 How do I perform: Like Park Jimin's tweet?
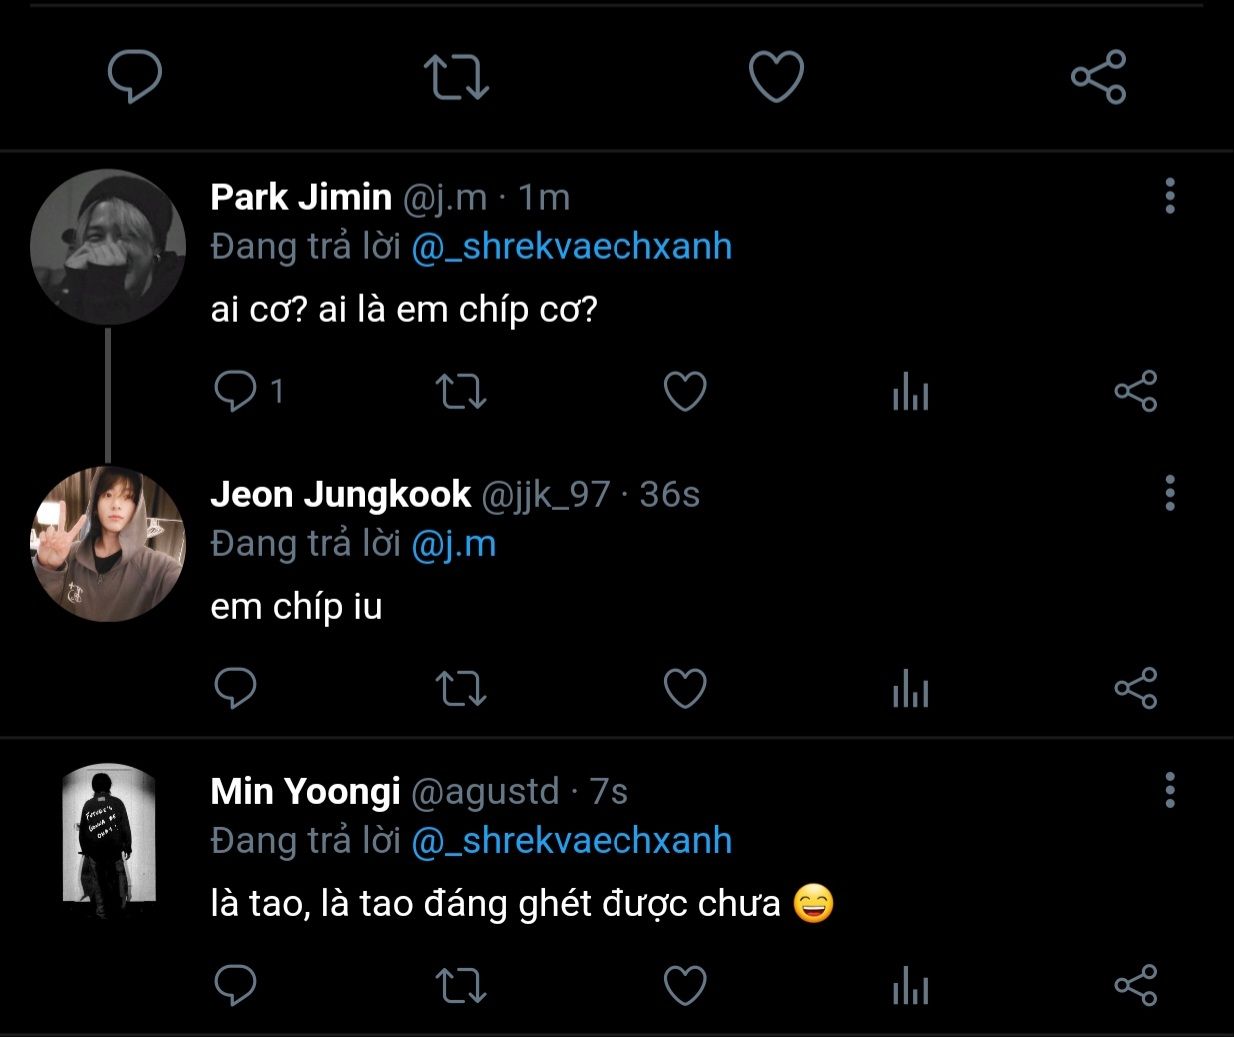(685, 391)
